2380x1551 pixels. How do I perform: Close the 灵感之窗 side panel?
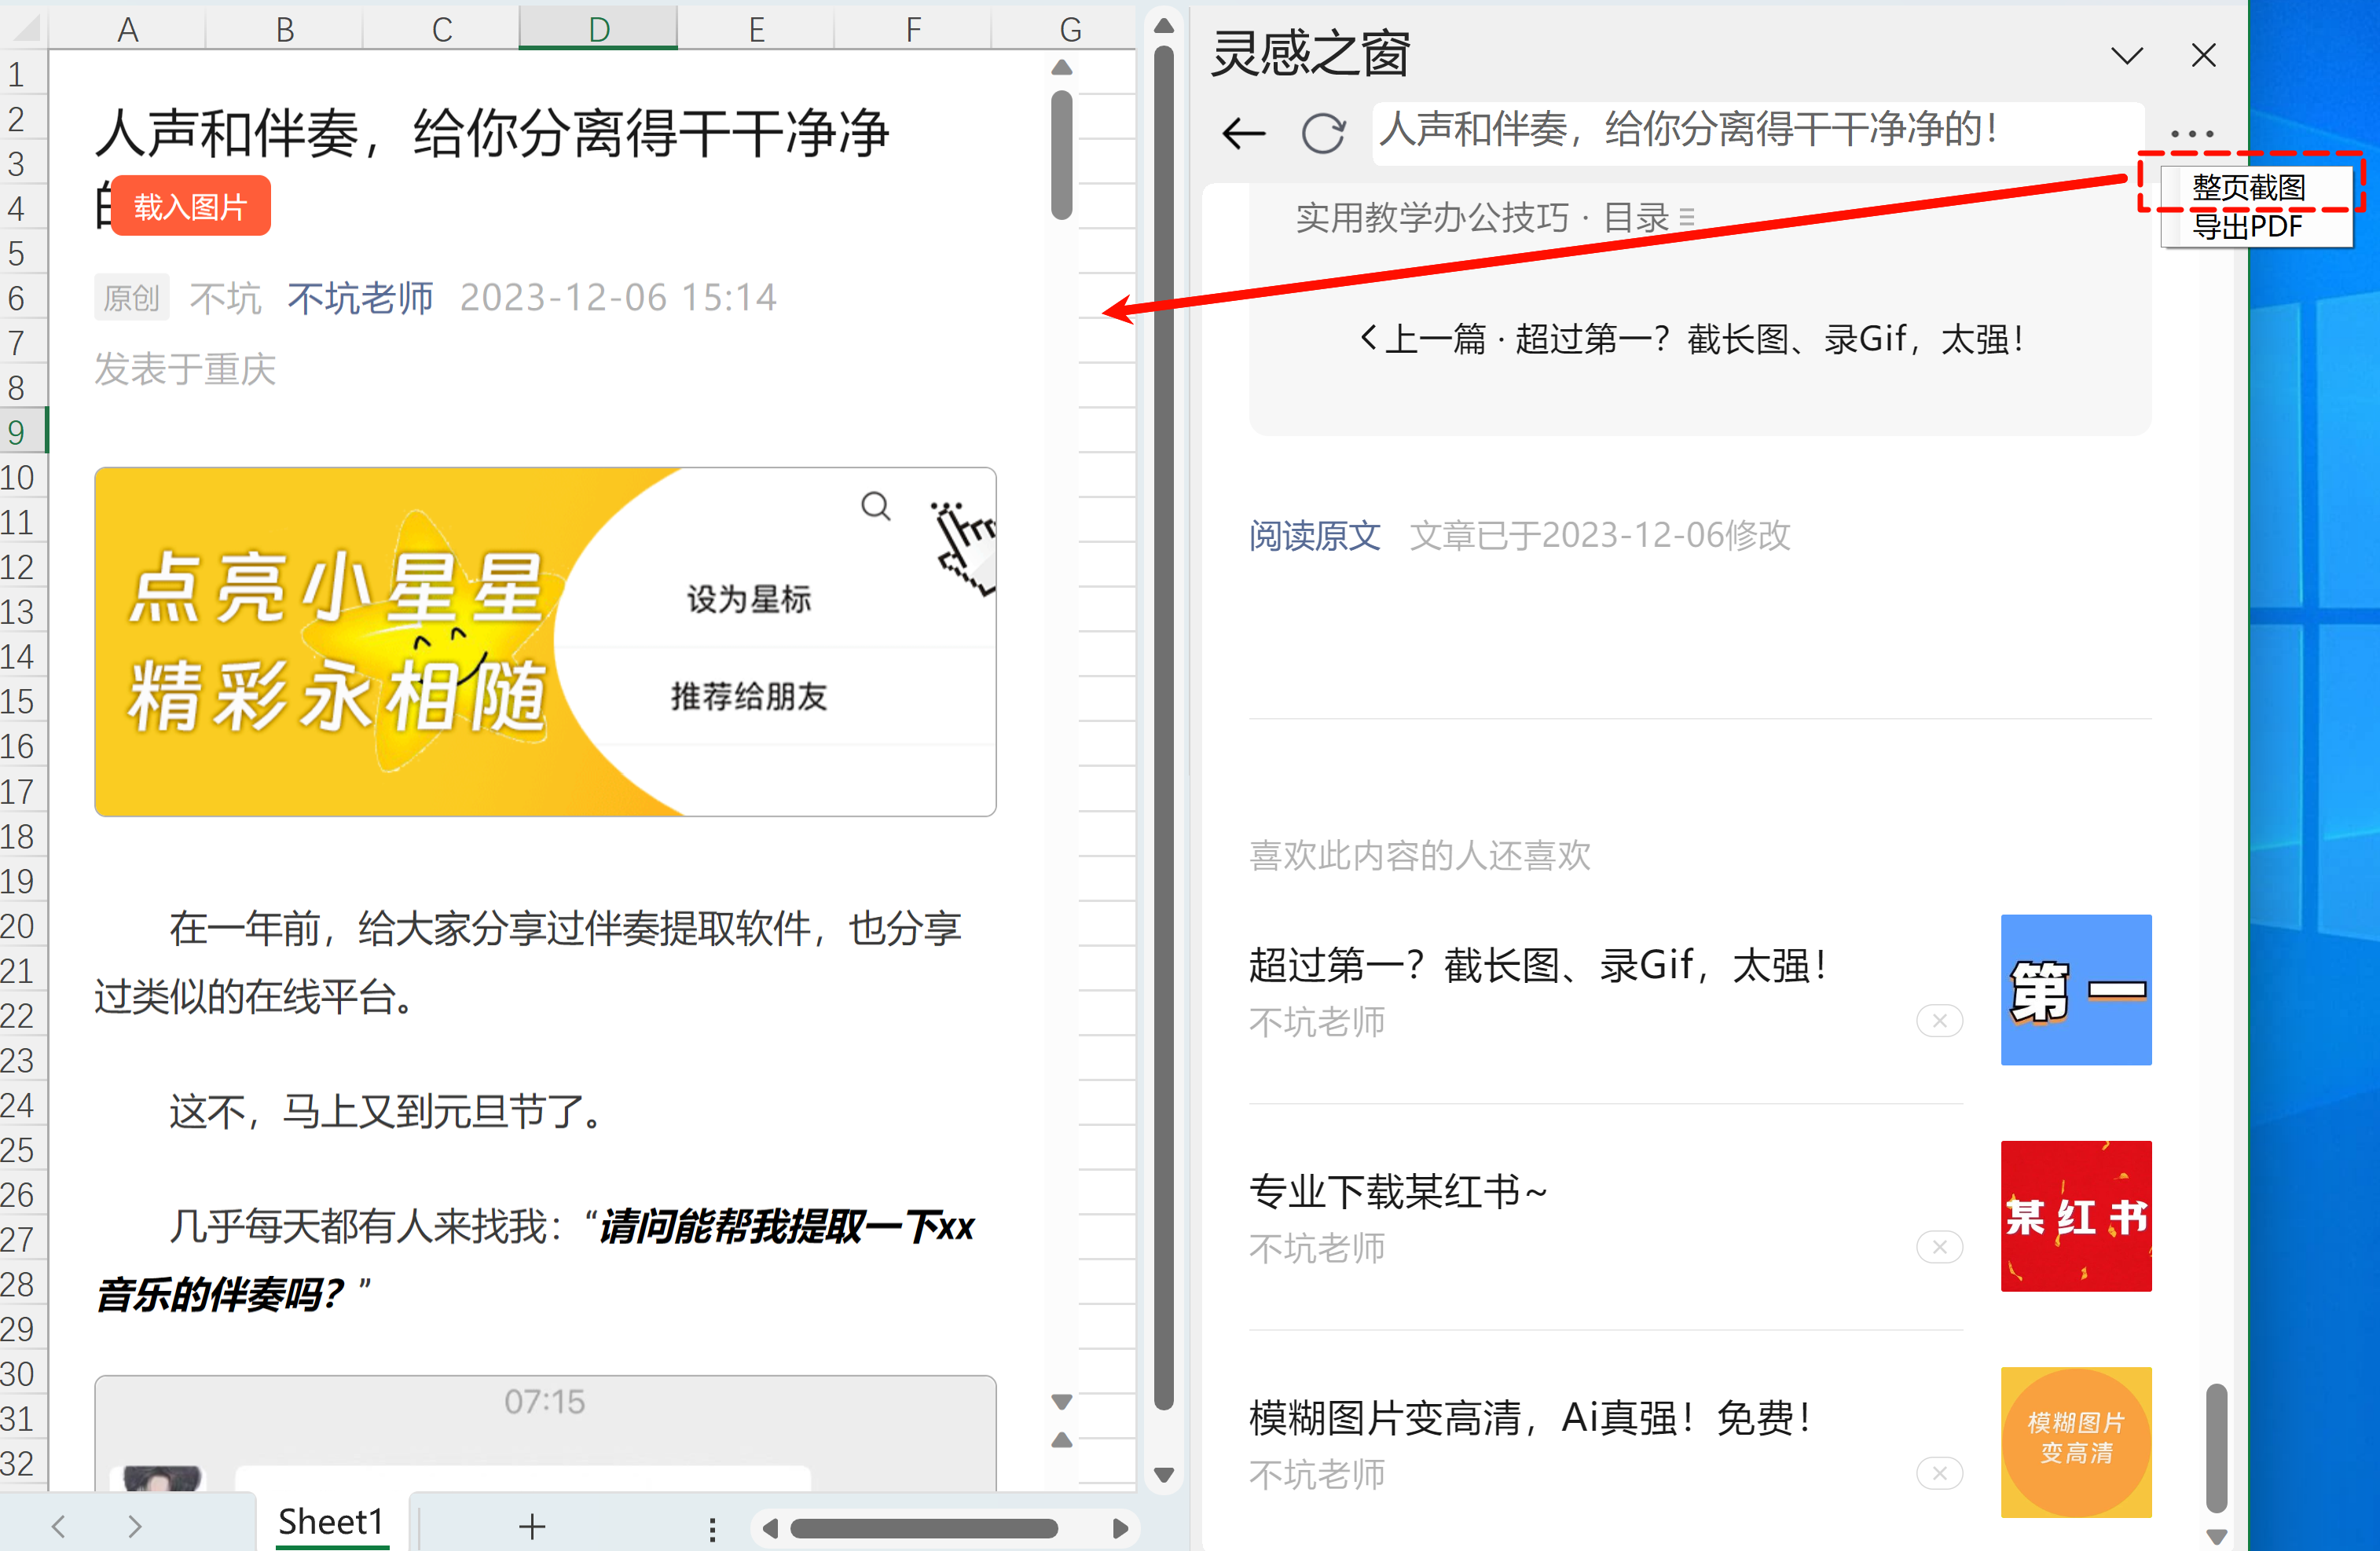[2203, 55]
